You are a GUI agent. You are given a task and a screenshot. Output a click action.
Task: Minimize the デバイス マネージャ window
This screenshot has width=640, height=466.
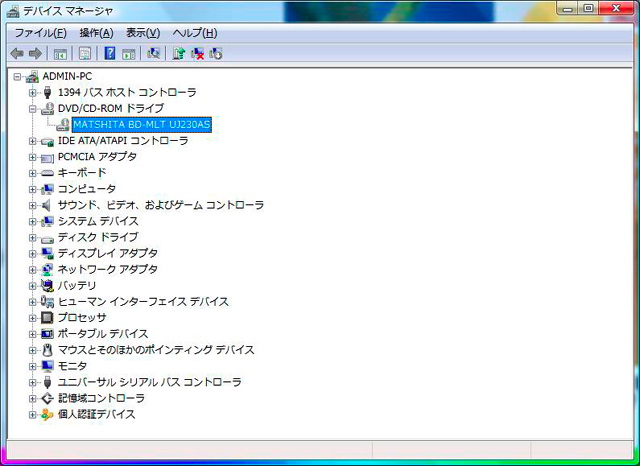[x=568, y=9]
